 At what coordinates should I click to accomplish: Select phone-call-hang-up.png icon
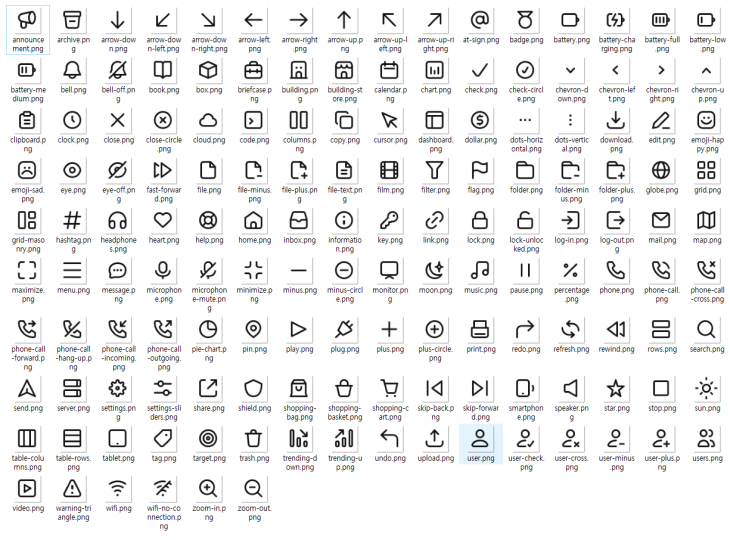pyautogui.click(x=72, y=330)
